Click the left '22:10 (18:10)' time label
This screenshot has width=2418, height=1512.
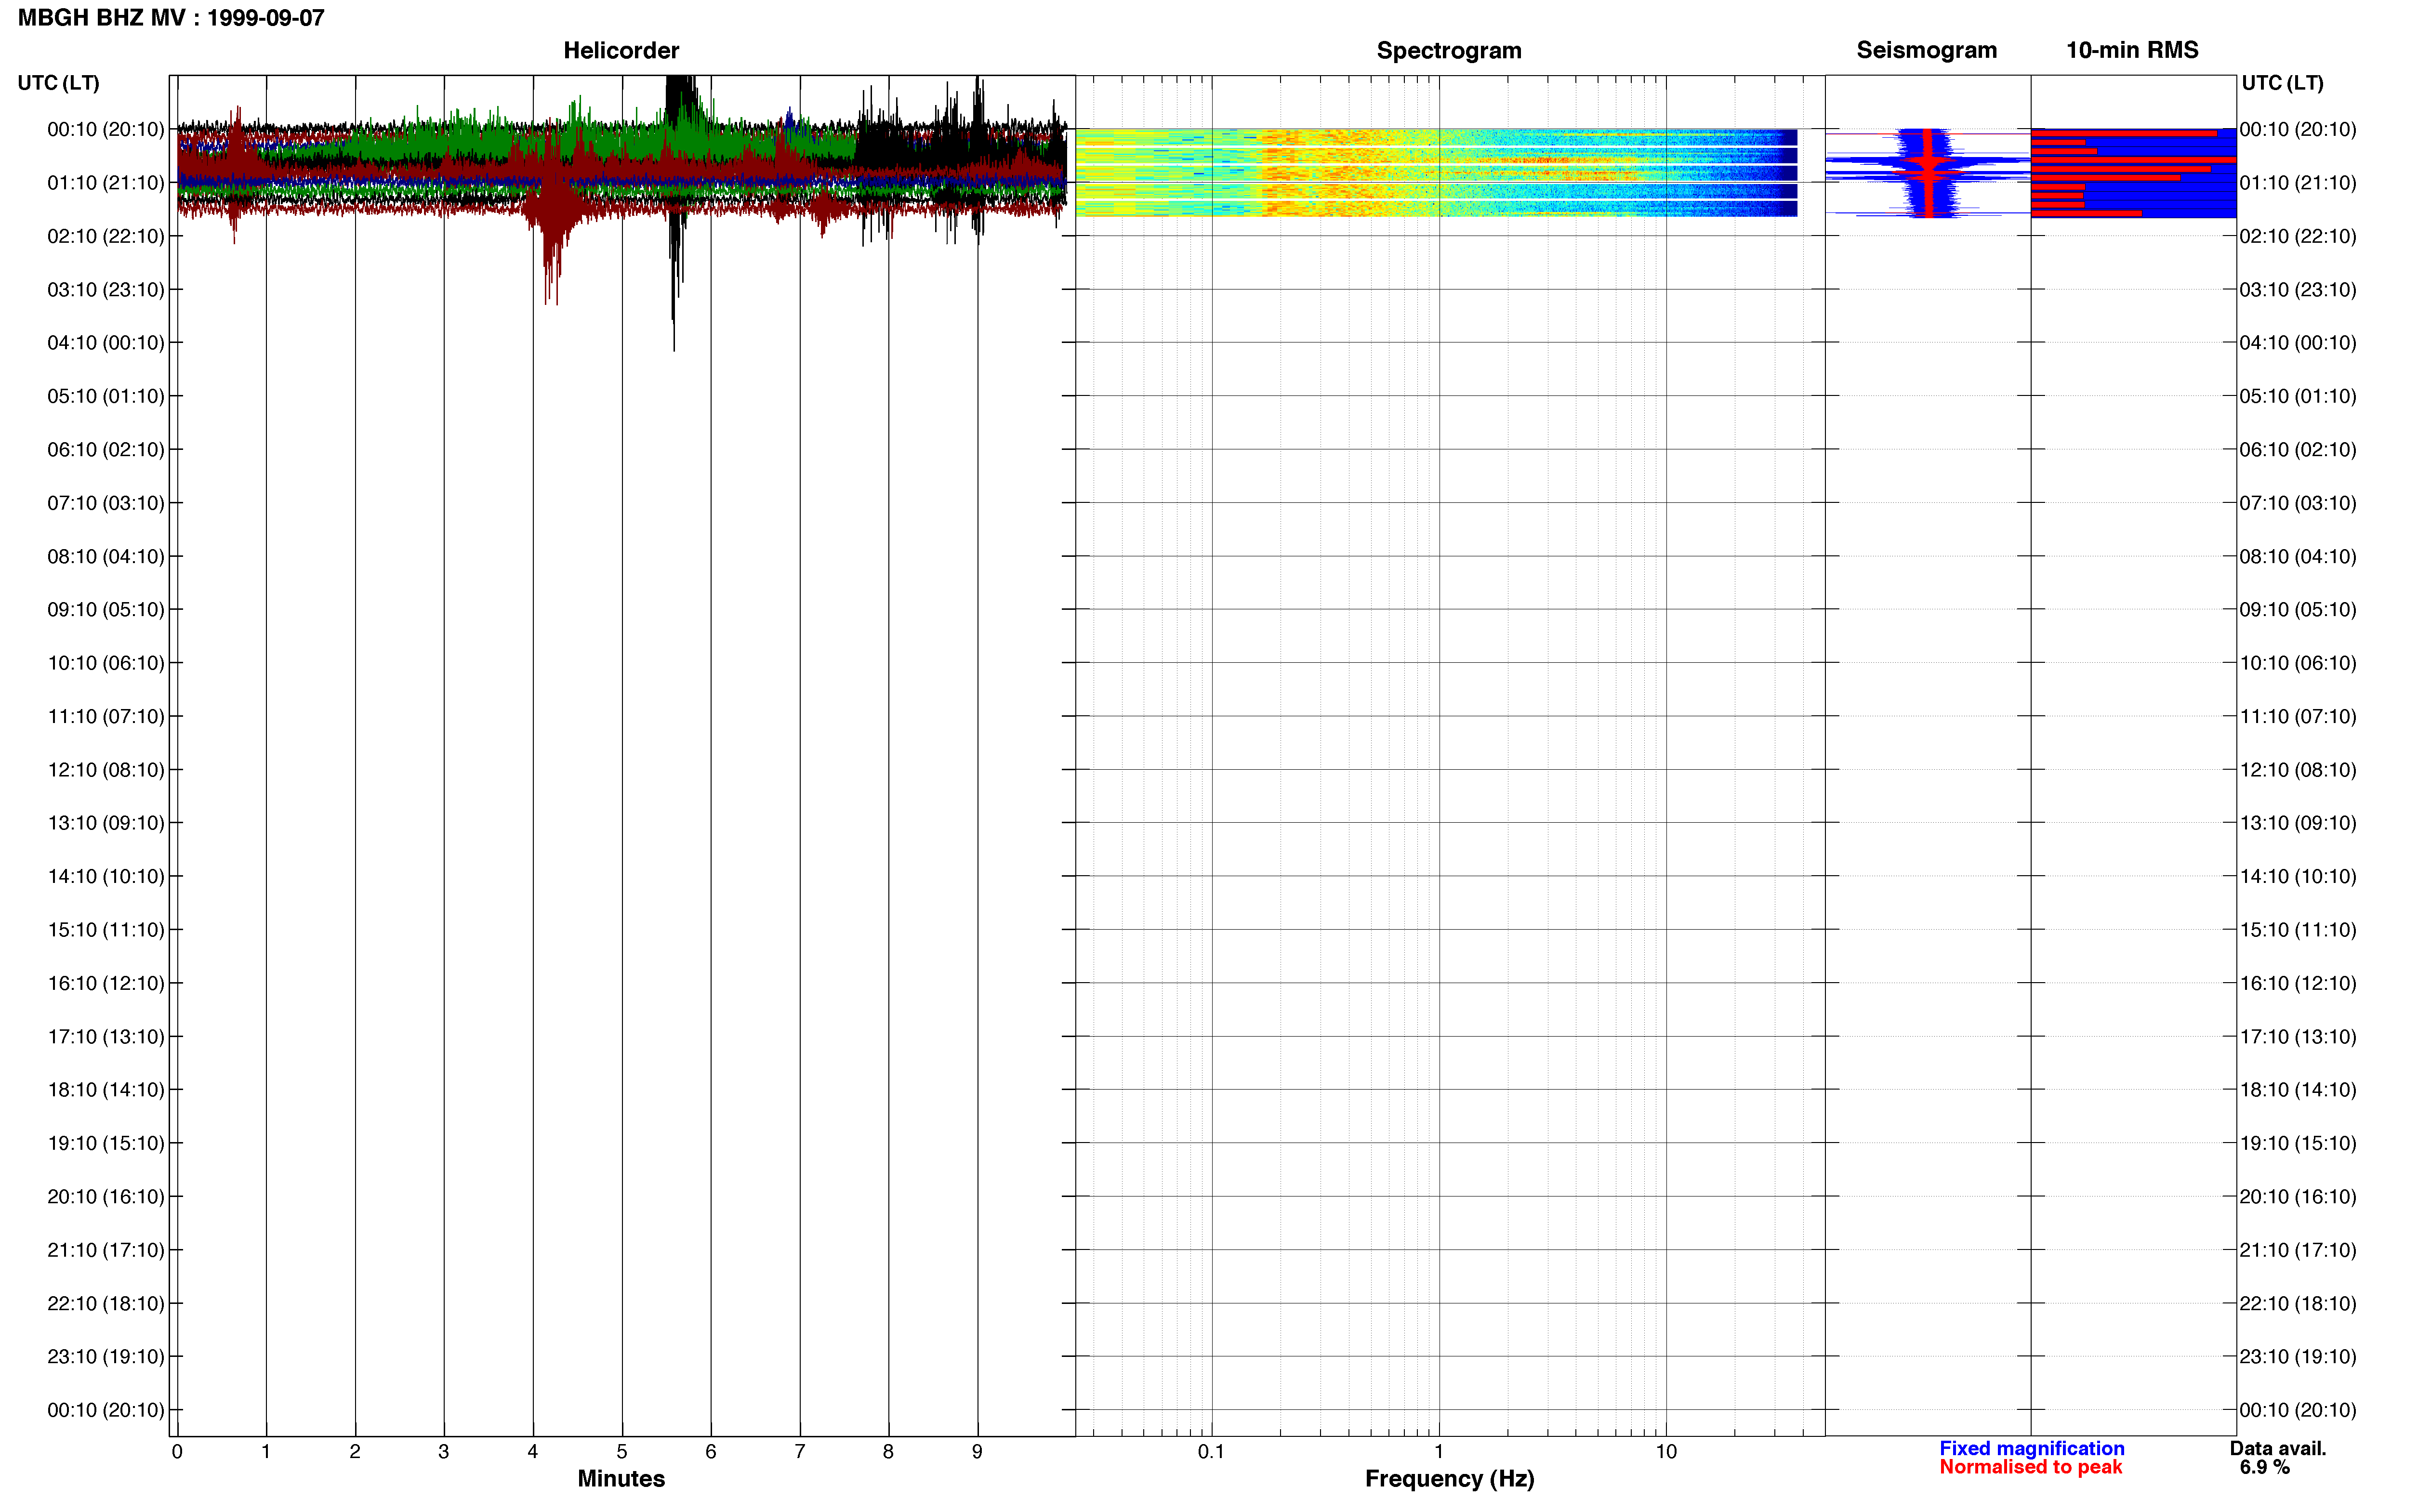click(x=106, y=1303)
